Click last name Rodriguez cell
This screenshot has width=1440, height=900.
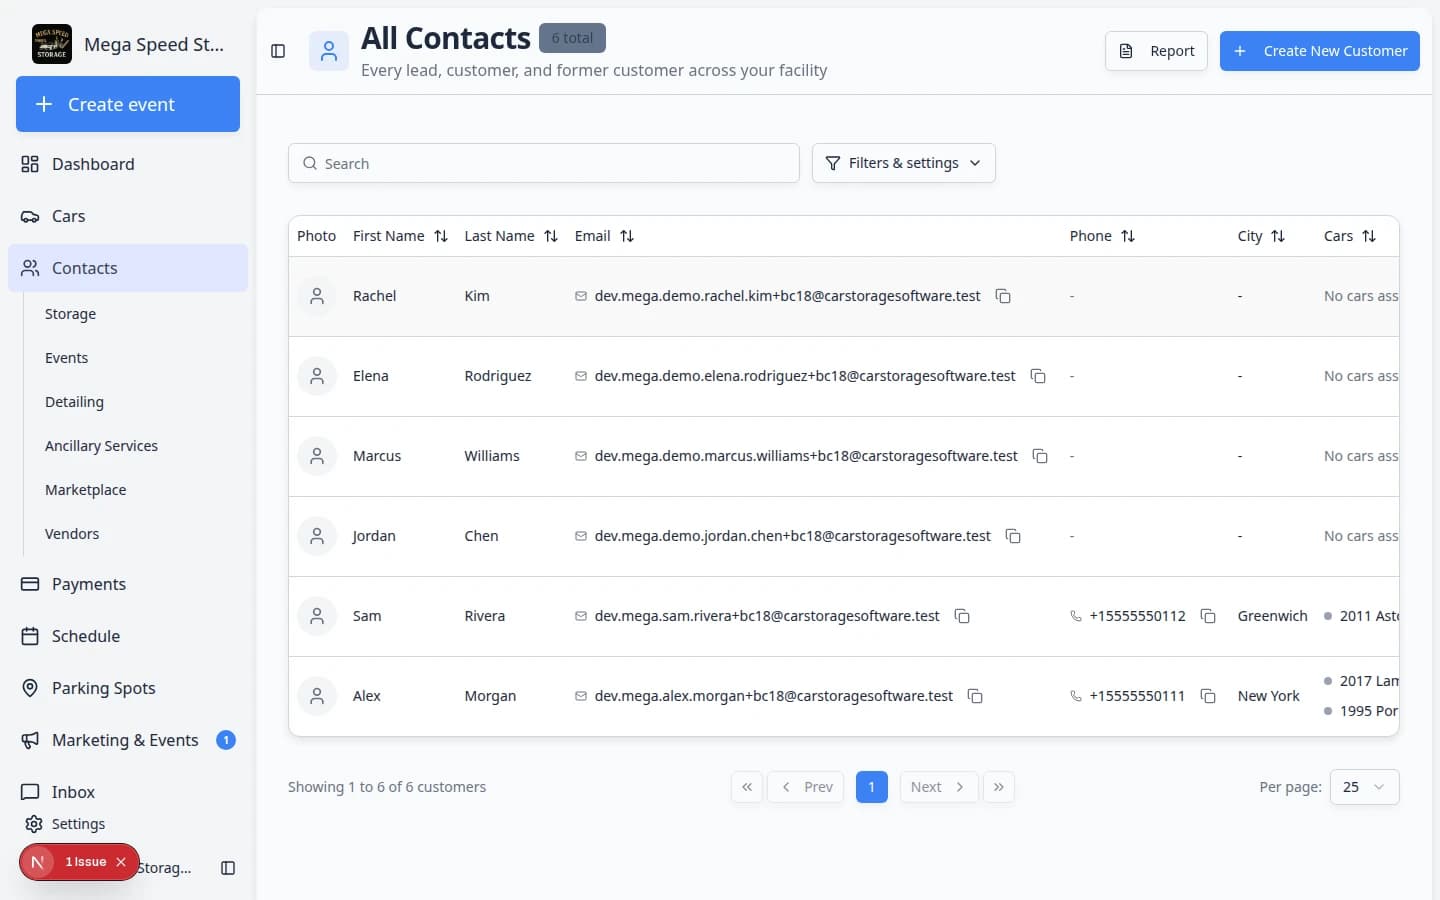tap(498, 376)
